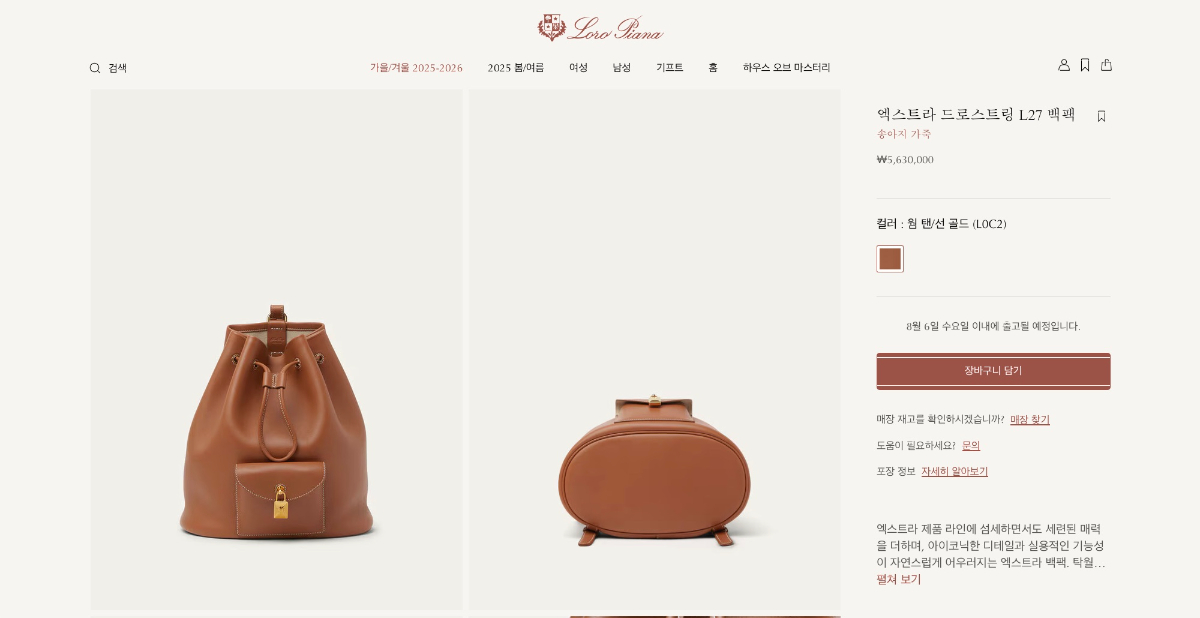
Task: Open saved wishlist bookmark icon in header
Action: 1085,65
